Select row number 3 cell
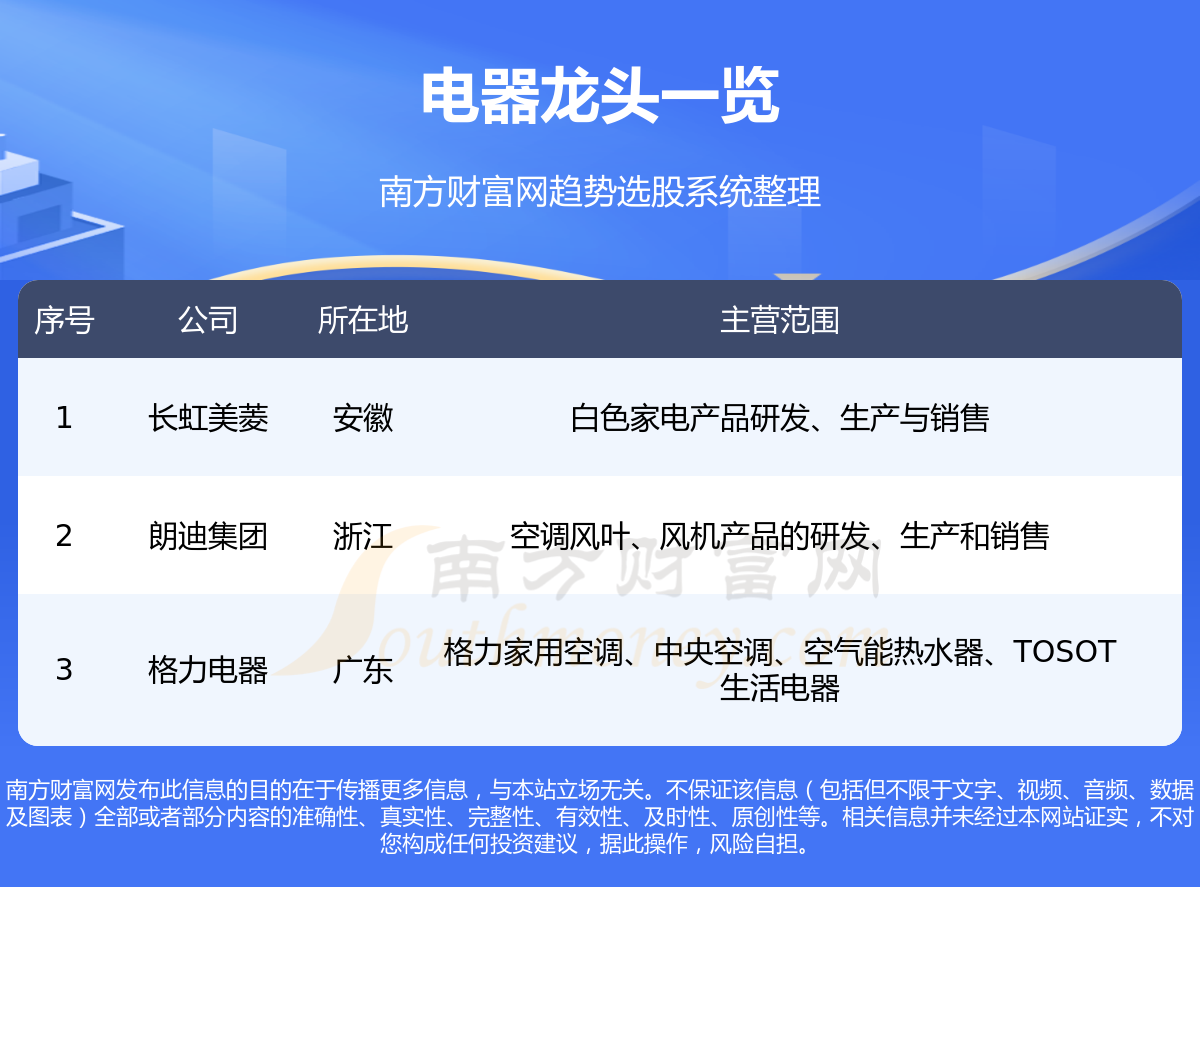The image size is (1200, 1050). pos(64,669)
